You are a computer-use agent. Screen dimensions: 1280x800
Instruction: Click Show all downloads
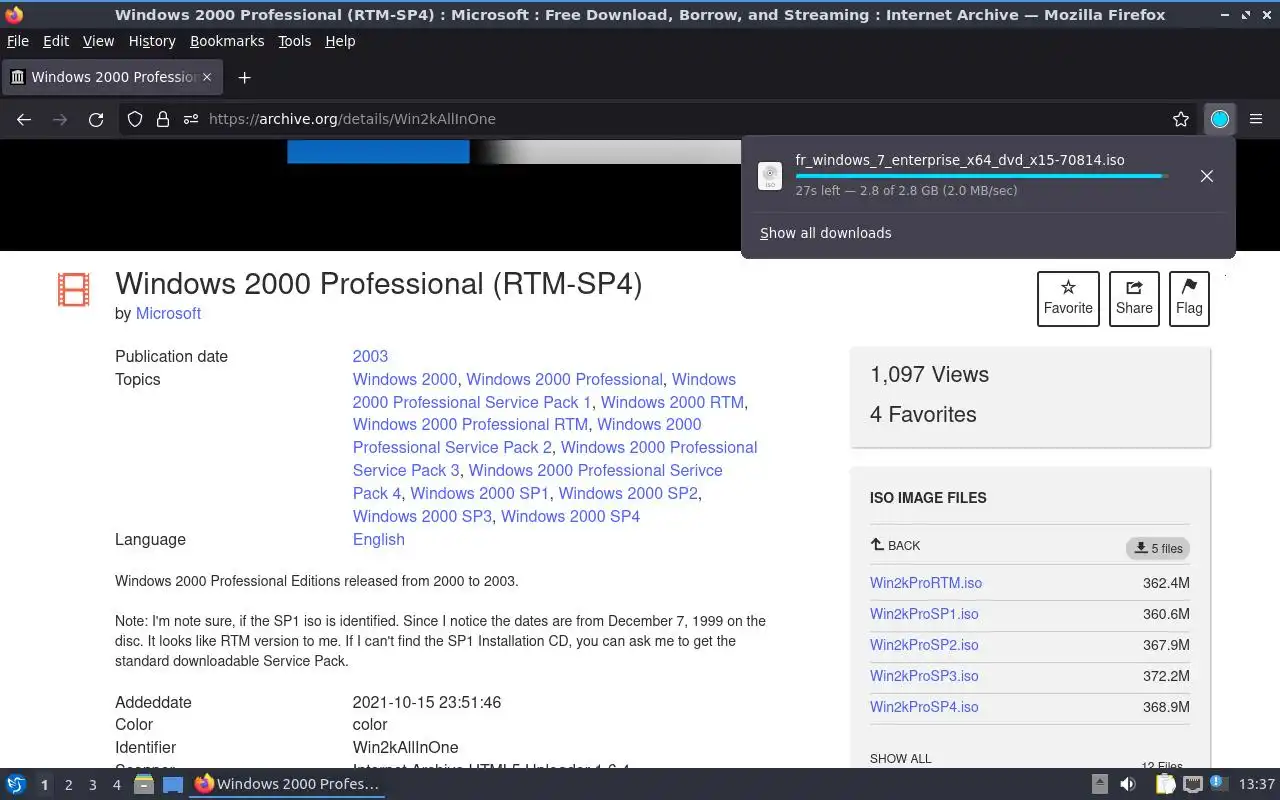(x=825, y=233)
